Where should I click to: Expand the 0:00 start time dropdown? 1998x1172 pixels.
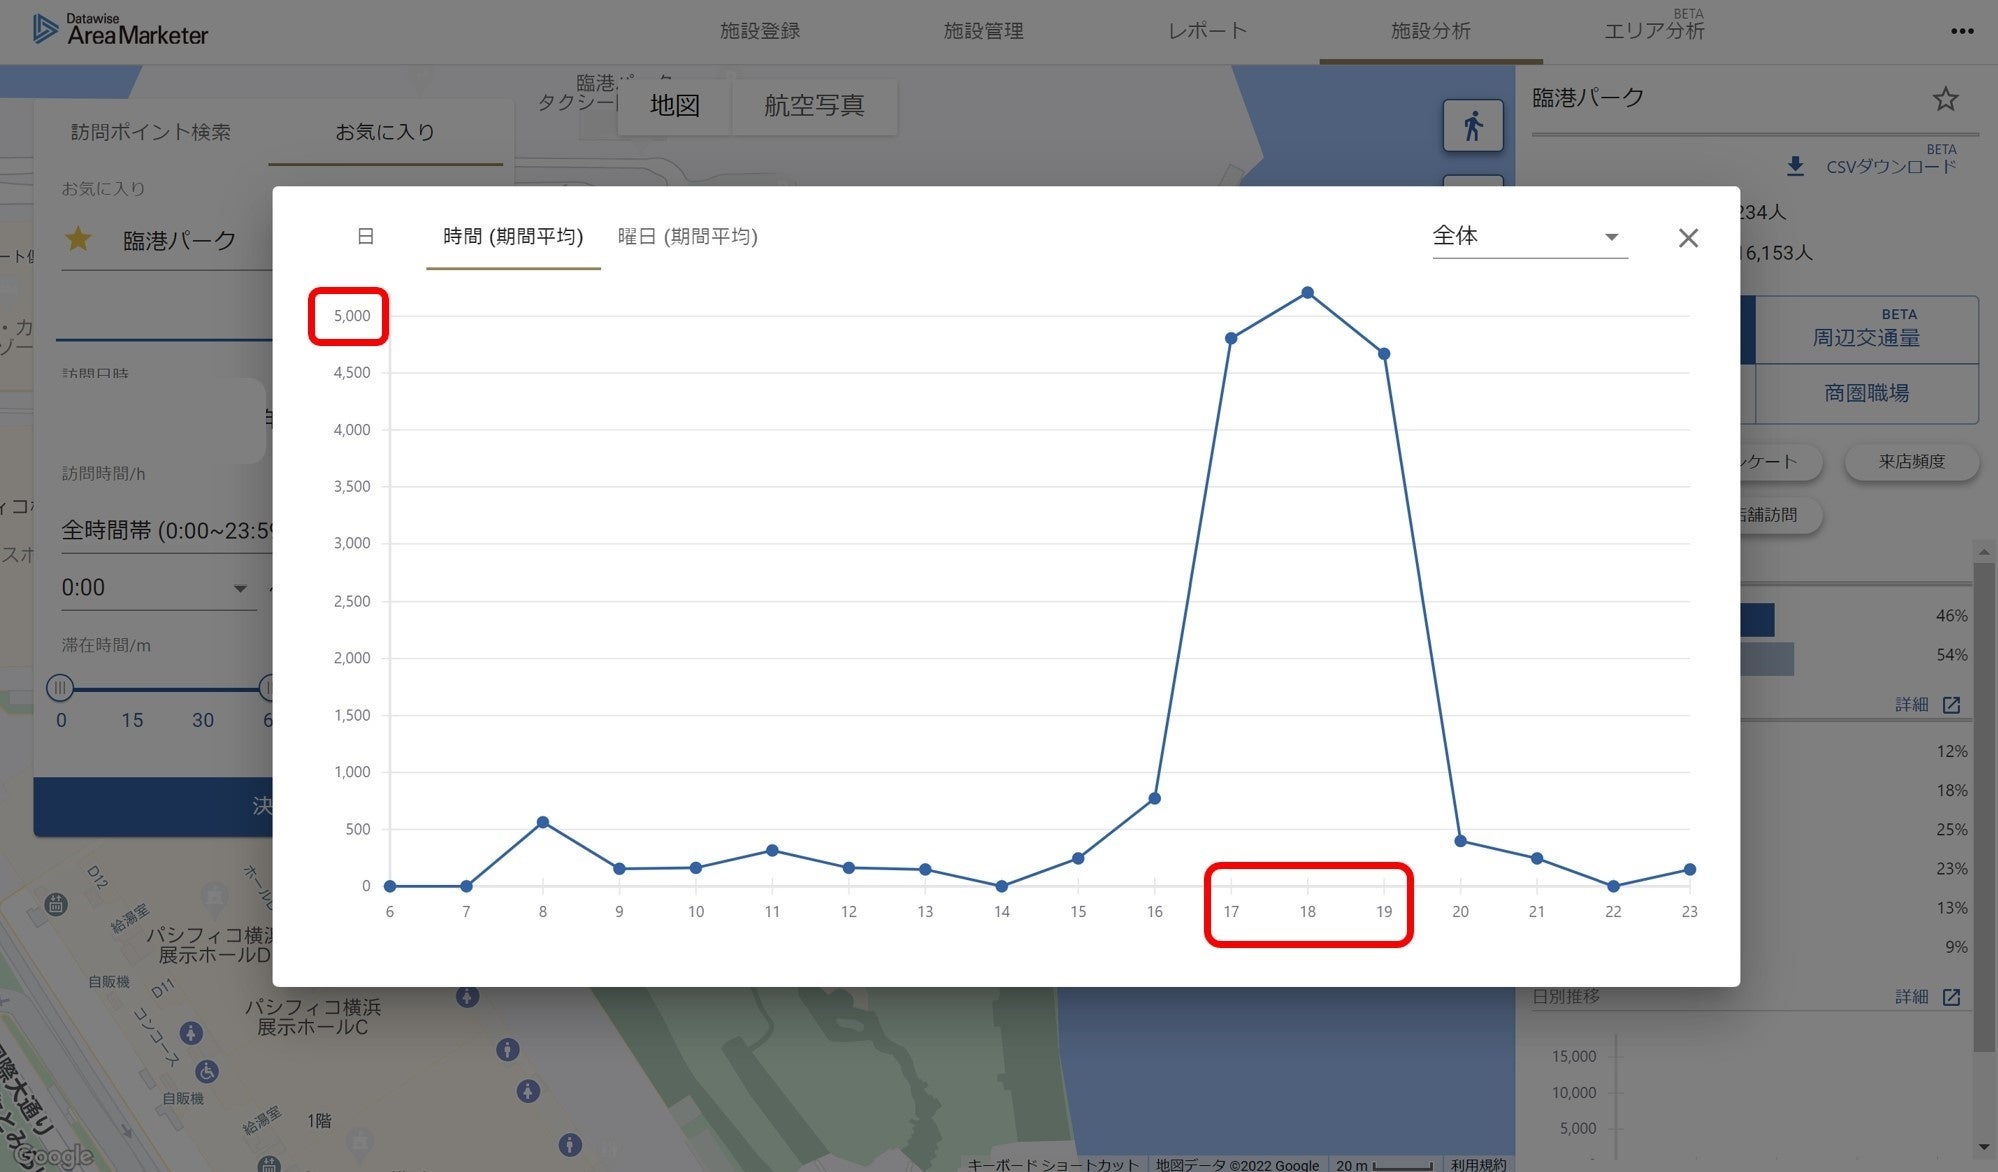(x=155, y=588)
